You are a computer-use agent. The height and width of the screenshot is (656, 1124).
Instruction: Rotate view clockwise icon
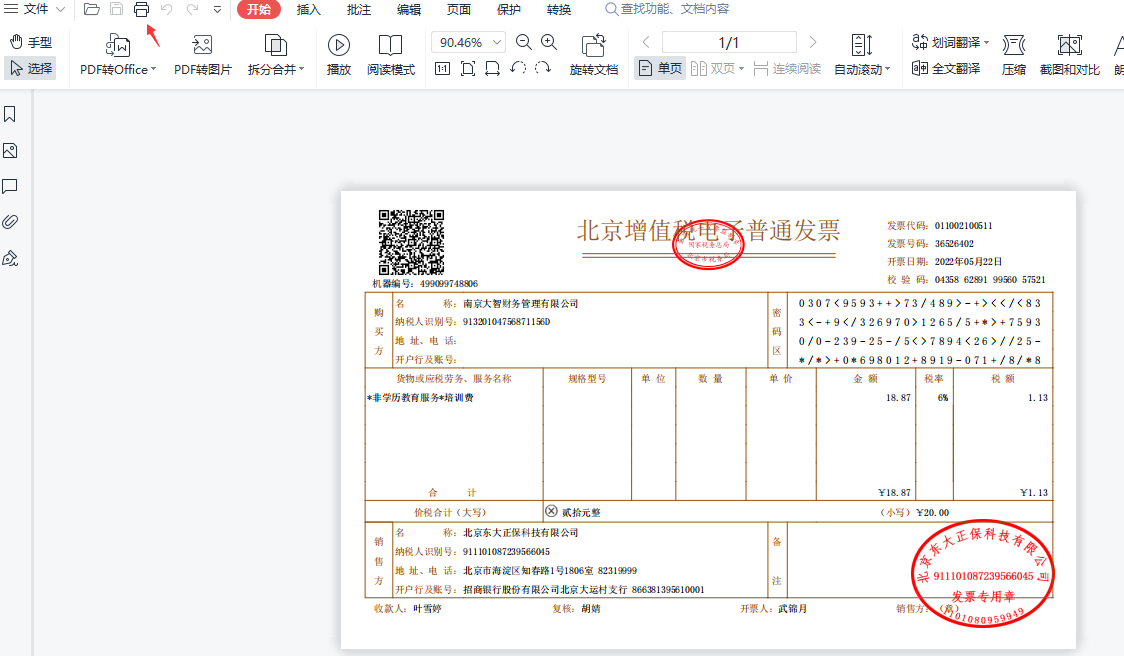(x=543, y=69)
